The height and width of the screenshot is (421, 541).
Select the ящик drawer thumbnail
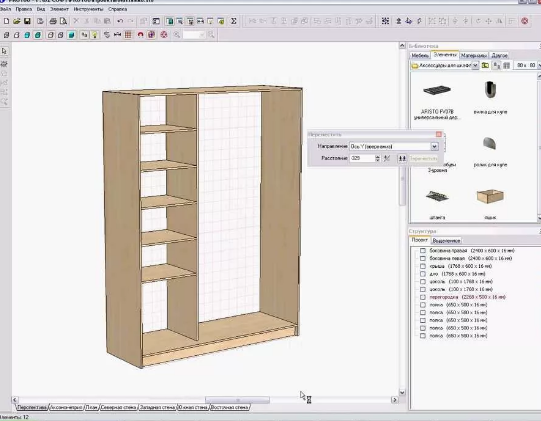(x=490, y=196)
